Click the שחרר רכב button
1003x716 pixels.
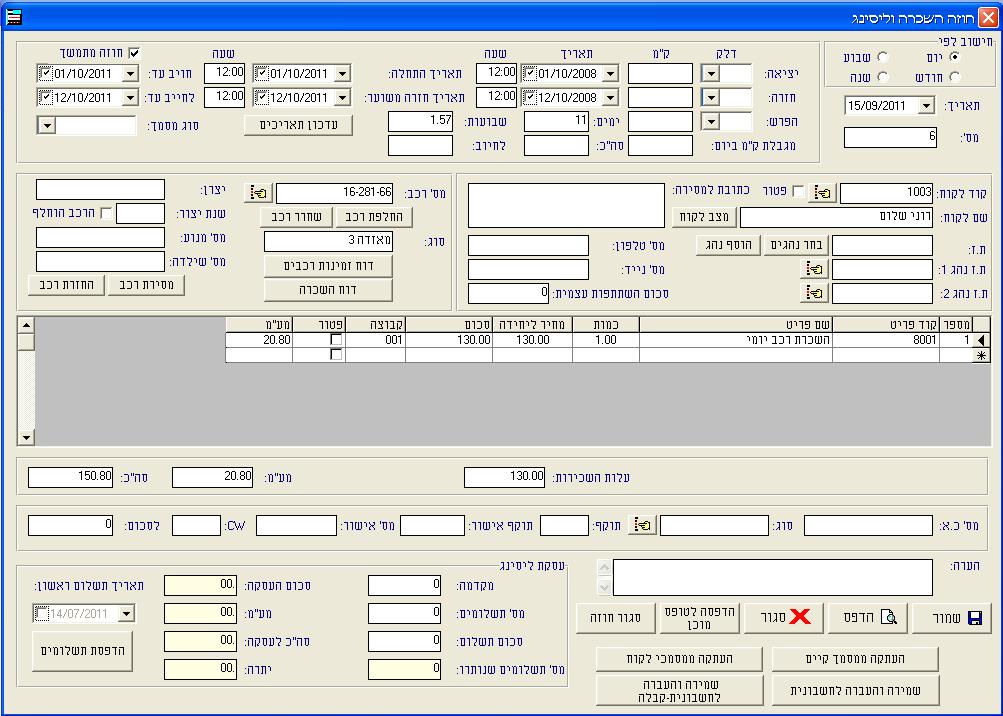point(296,217)
